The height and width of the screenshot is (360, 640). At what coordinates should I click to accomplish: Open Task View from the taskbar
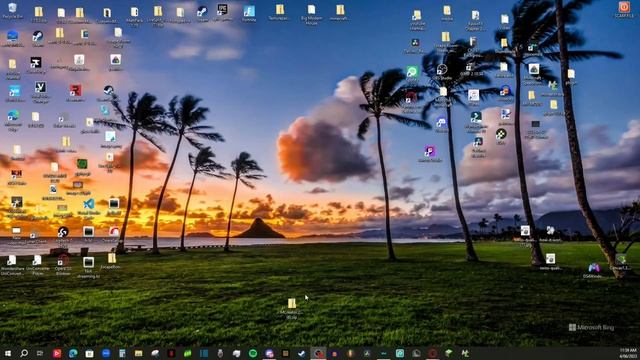pyautogui.click(x=40, y=353)
